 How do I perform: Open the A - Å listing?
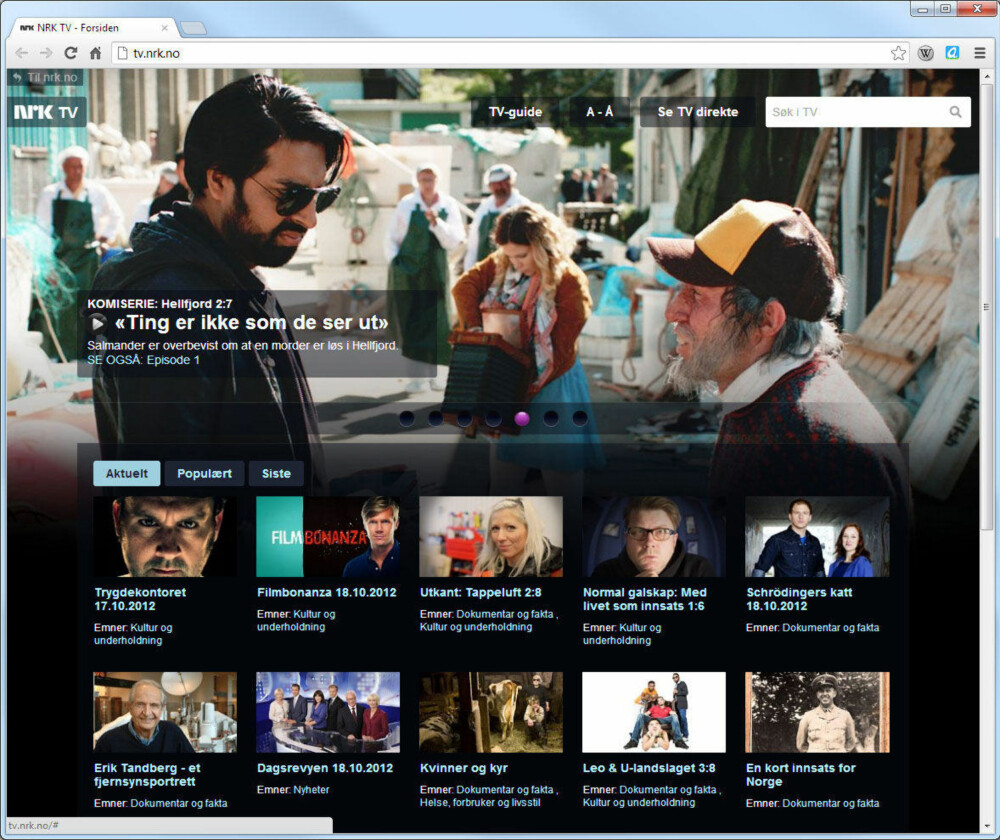point(599,112)
